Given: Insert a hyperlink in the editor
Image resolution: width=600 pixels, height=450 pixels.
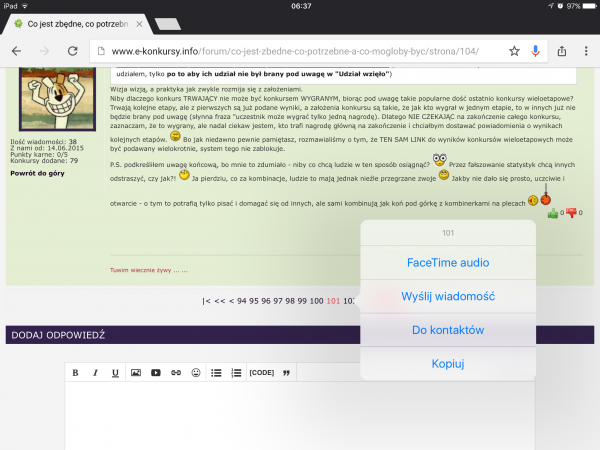Looking at the screenshot, I should coord(176,373).
